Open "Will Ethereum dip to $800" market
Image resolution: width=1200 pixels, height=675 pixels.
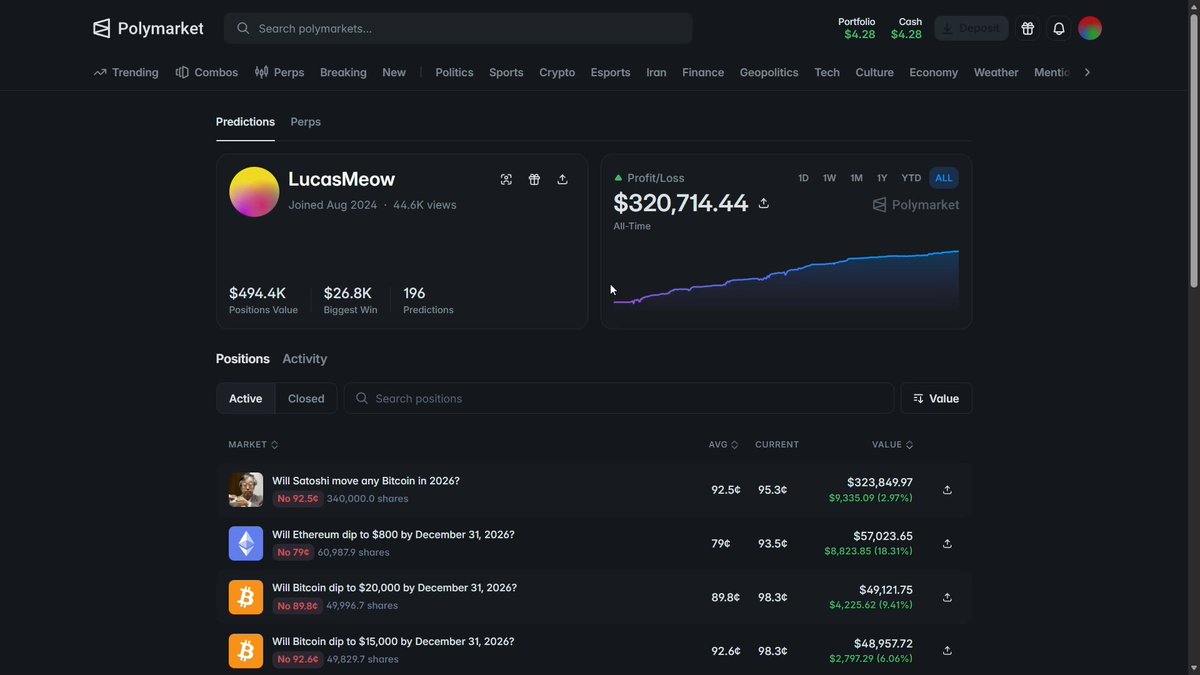tap(393, 535)
